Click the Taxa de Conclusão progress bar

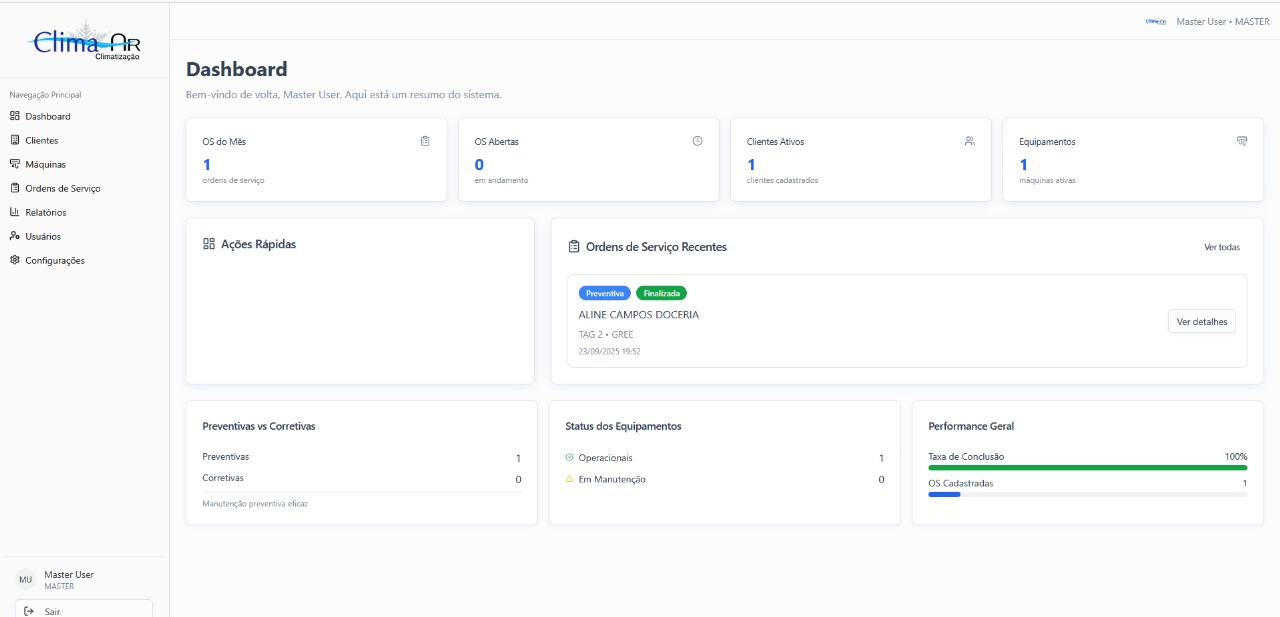1087,467
